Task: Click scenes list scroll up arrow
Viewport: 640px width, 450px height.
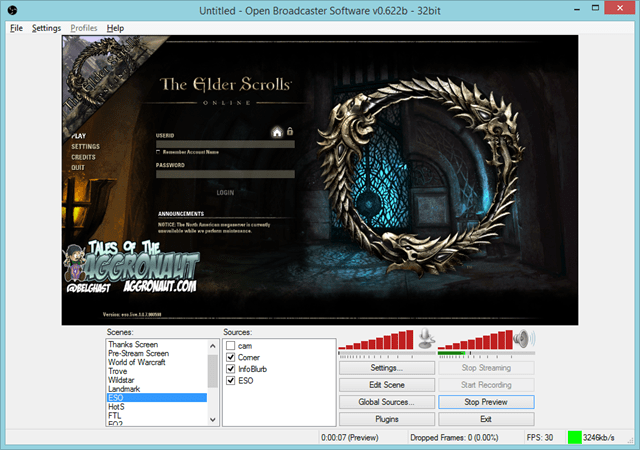Action: click(213, 346)
